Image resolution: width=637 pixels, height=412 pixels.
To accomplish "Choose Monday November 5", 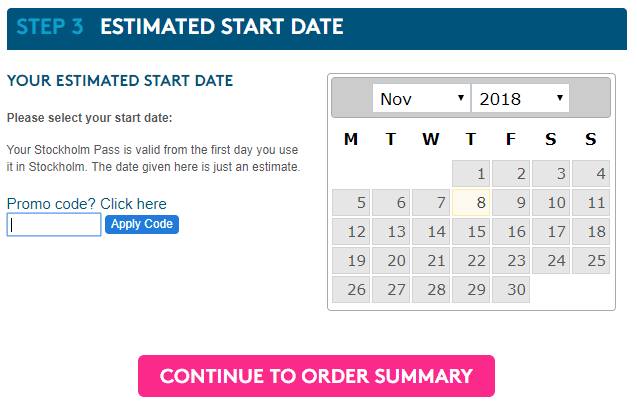I will coord(350,204).
